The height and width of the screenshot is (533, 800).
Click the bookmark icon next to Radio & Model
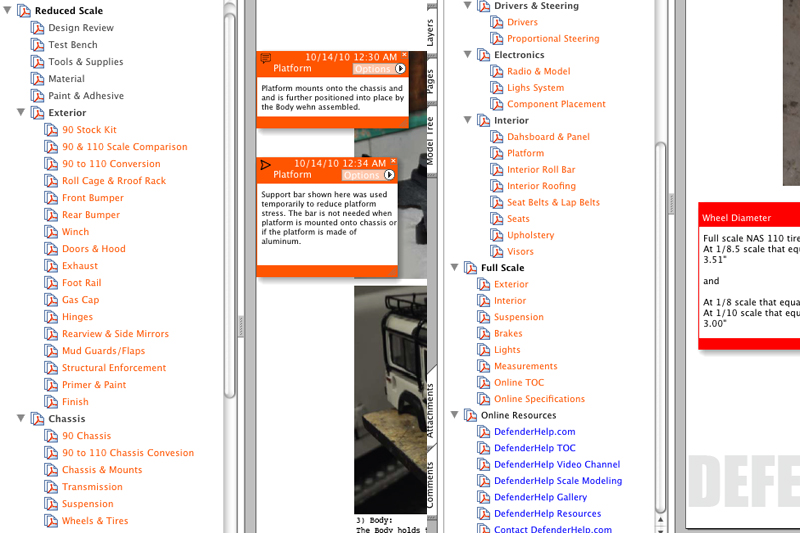tap(496, 71)
